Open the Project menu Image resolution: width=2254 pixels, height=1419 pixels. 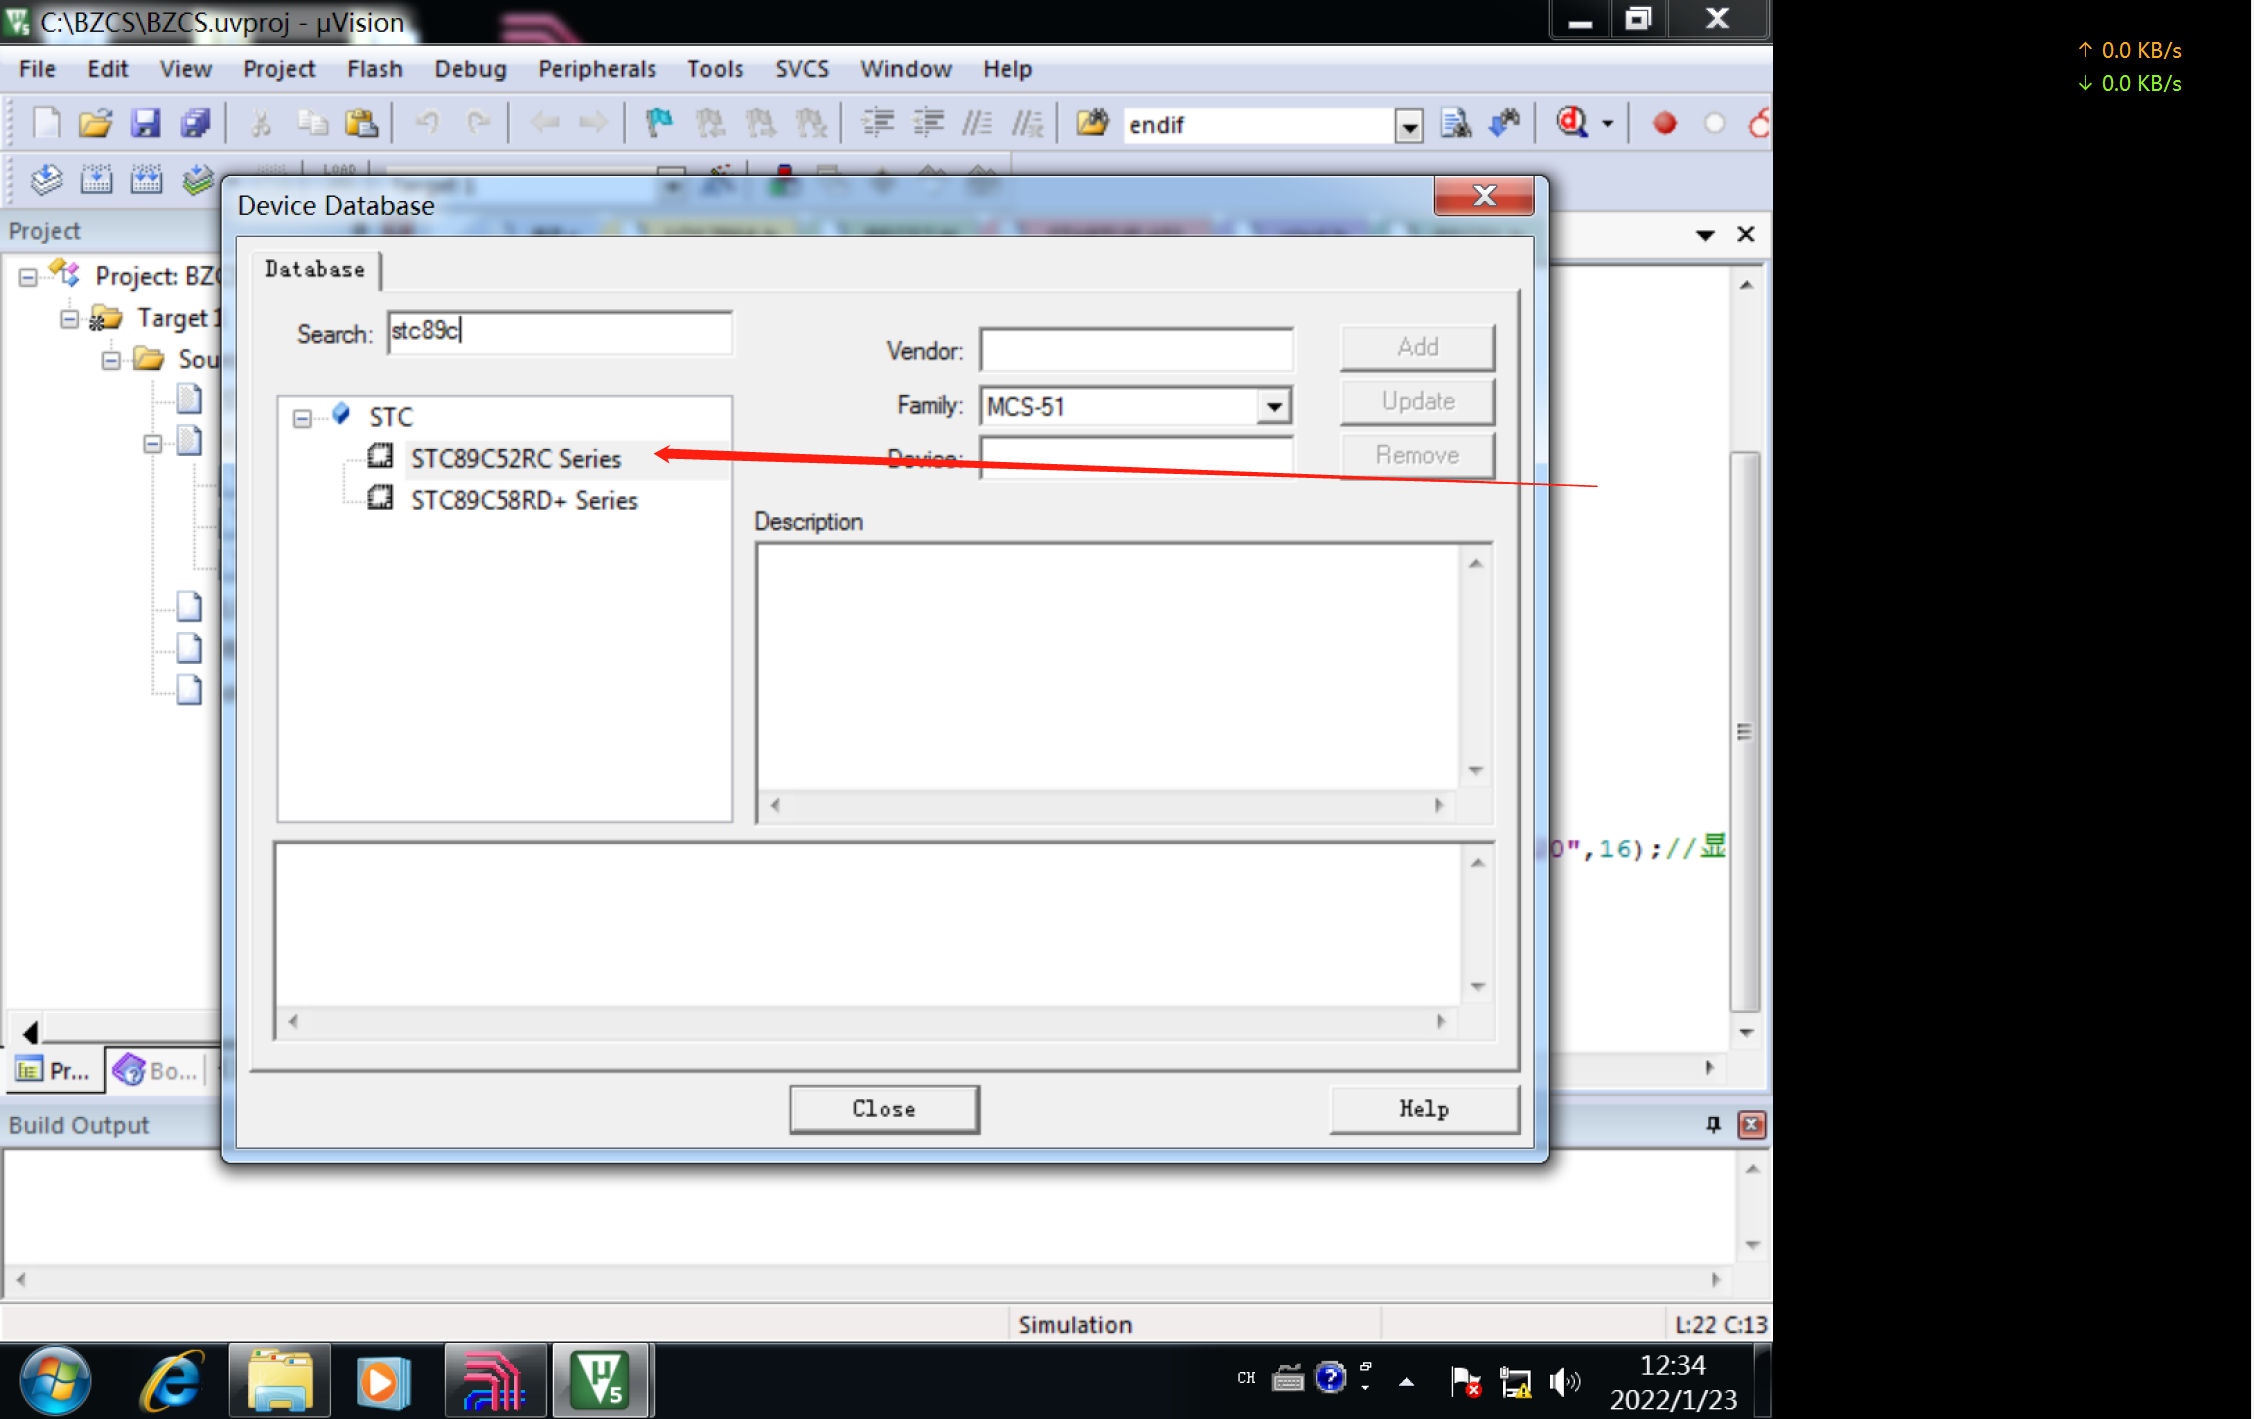tap(279, 69)
